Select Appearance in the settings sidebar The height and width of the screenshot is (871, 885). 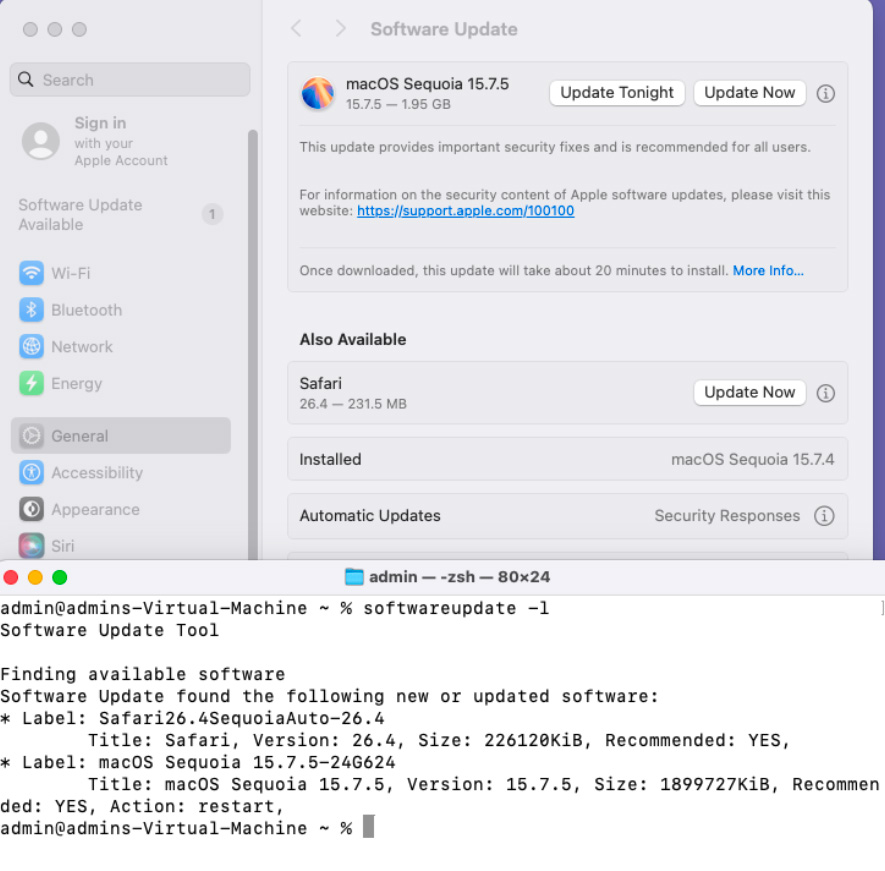121,509
